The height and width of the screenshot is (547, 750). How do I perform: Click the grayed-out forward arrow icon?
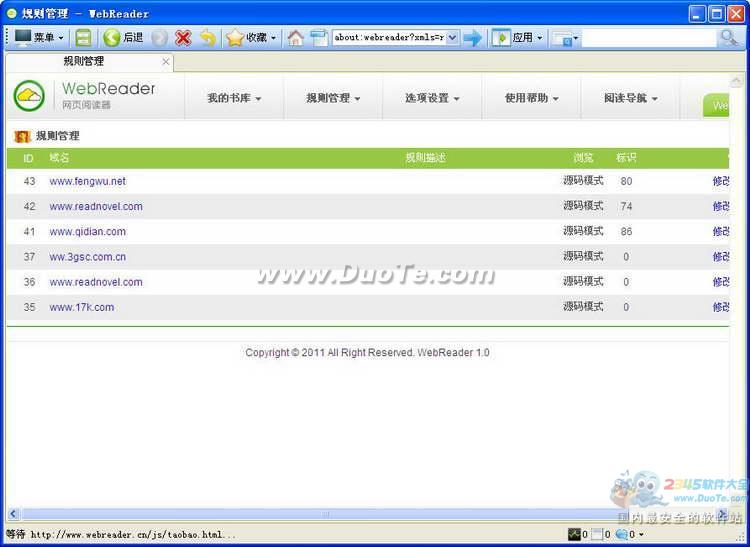[x=160, y=38]
